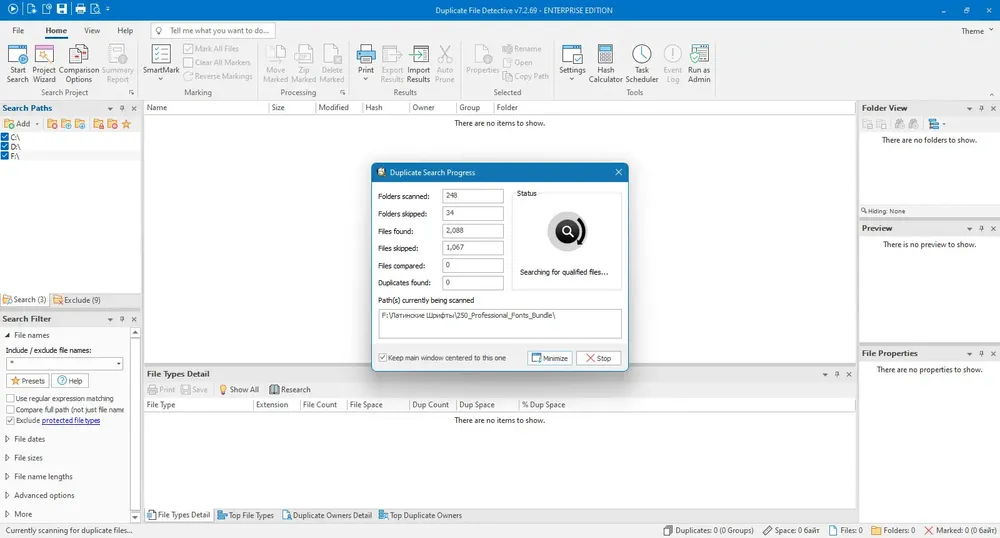Screen dimensions: 1000x538
Task: Open the protected file types link
Action: coord(71,421)
